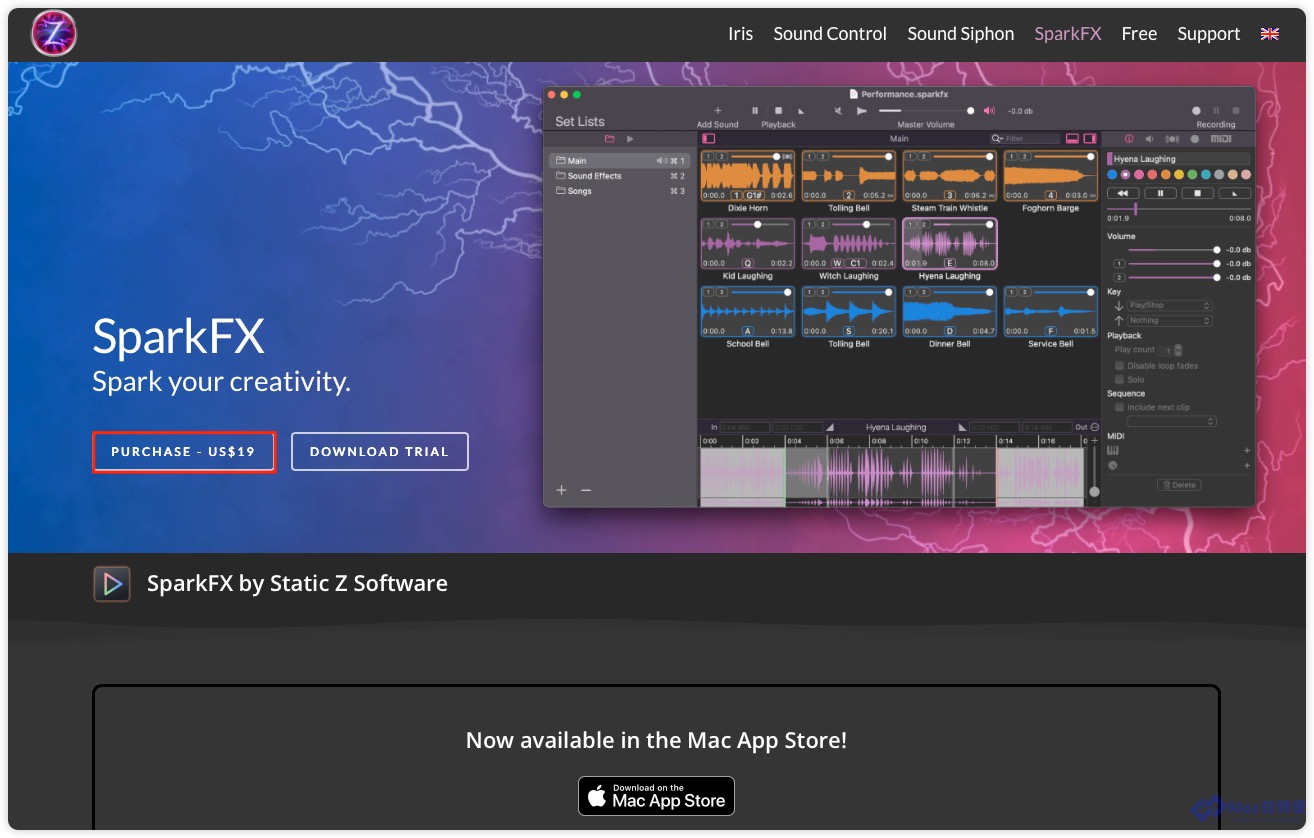
Task: Click the Delete button in inspector
Action: click(x=1179, y=485)
